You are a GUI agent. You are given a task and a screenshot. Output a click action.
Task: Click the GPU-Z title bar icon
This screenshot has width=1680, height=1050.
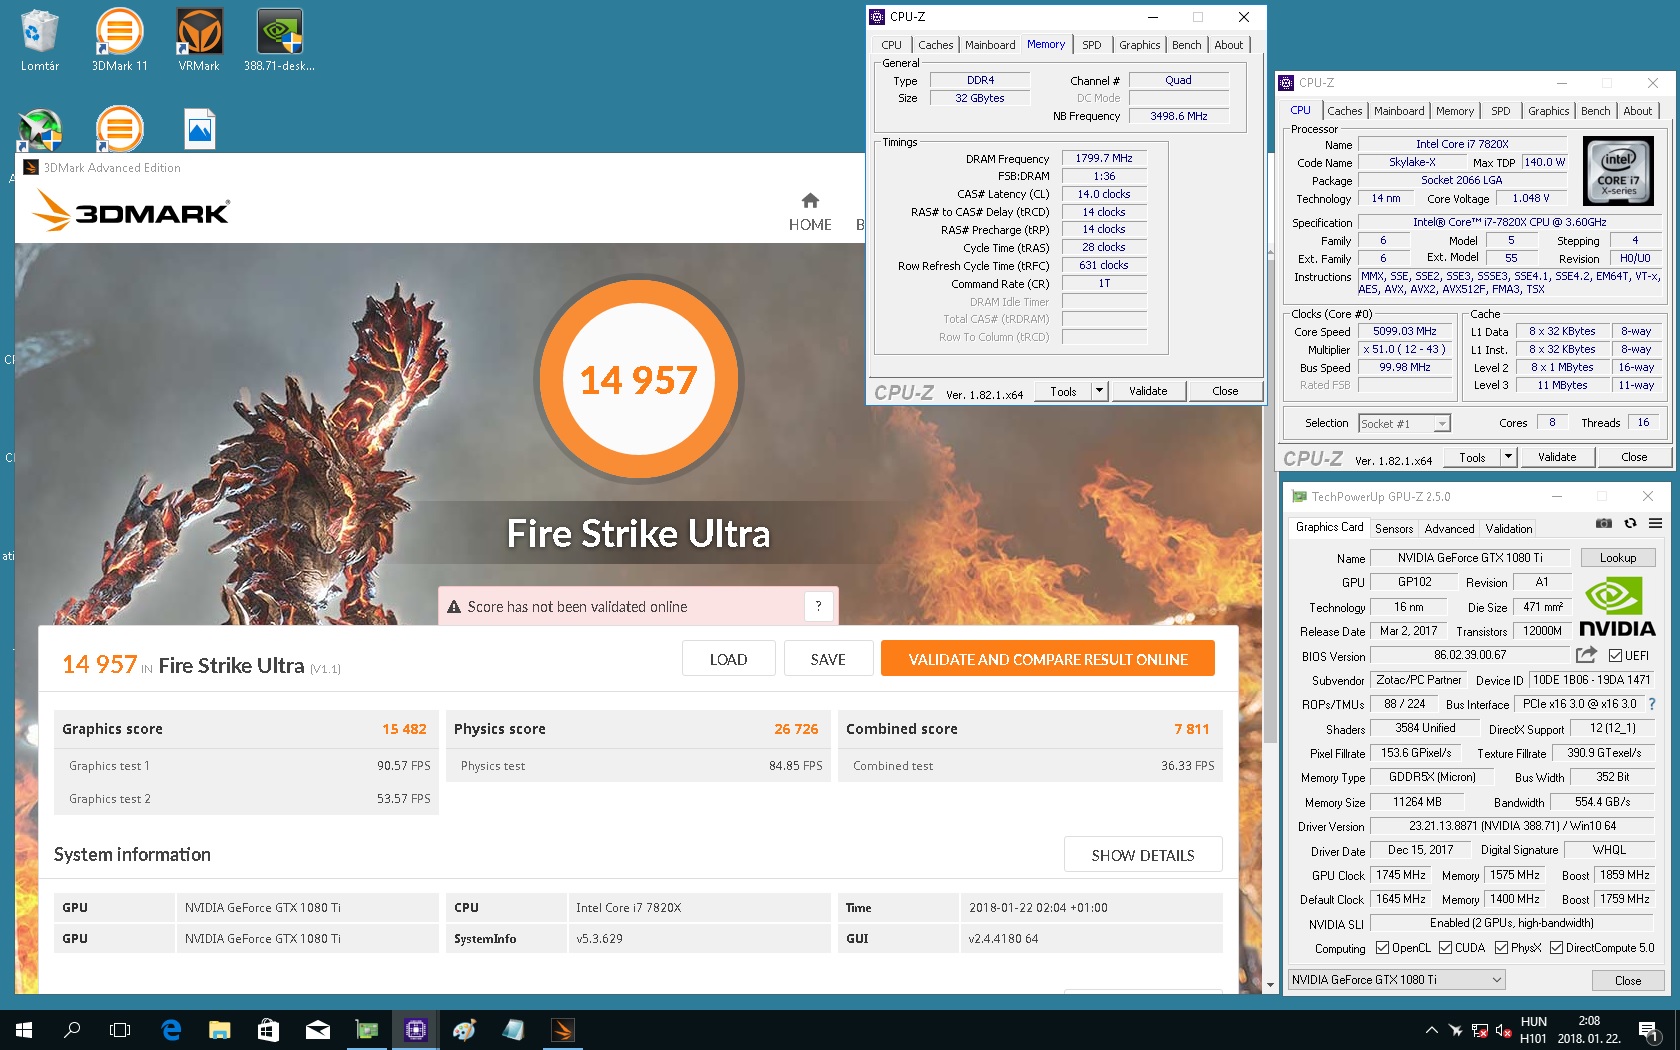[1299, 496]
